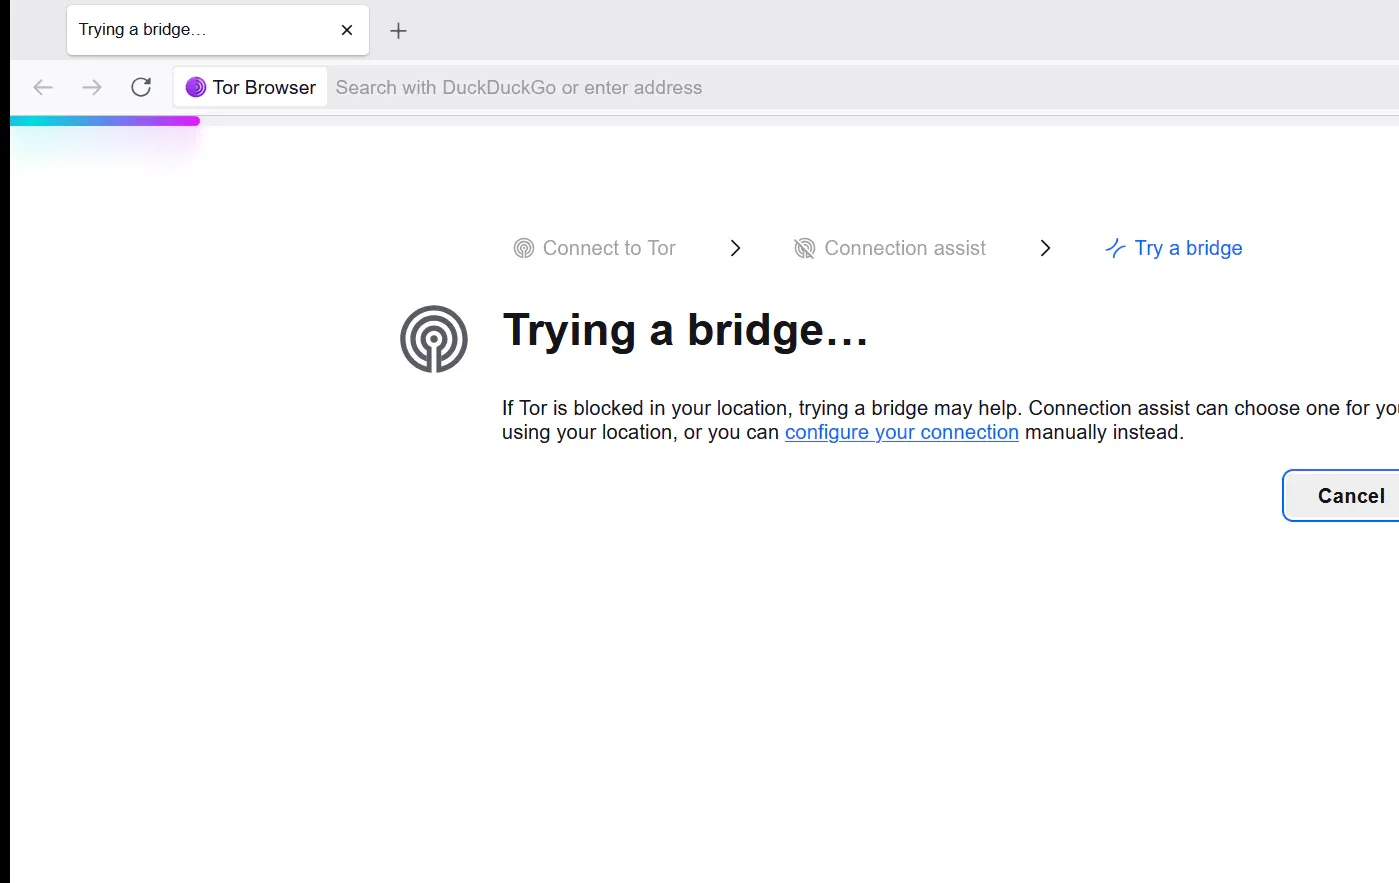Click the Tor Browser identity box

tap(251, 87)
